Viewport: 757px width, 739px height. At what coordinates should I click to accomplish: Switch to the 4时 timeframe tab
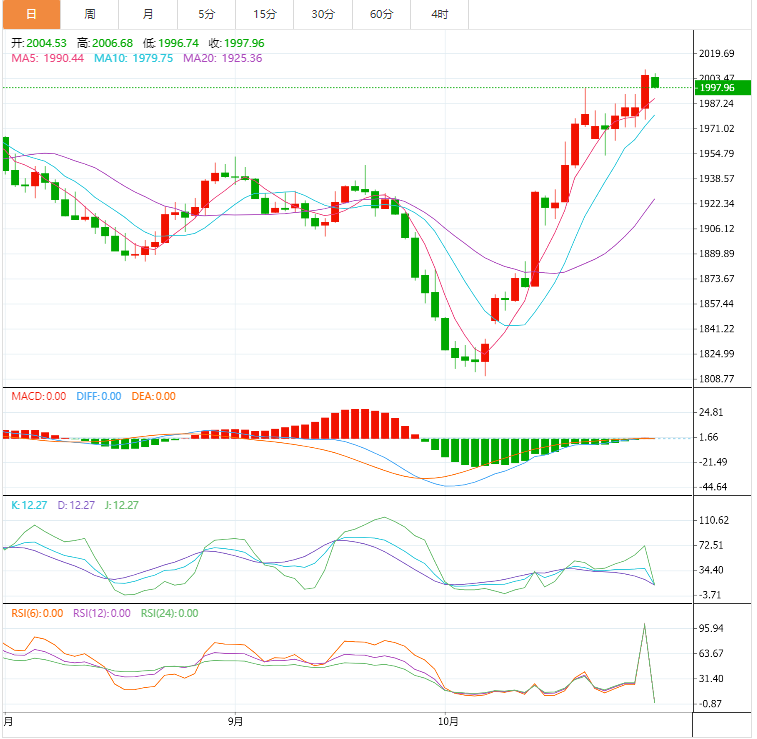(440, 14)
